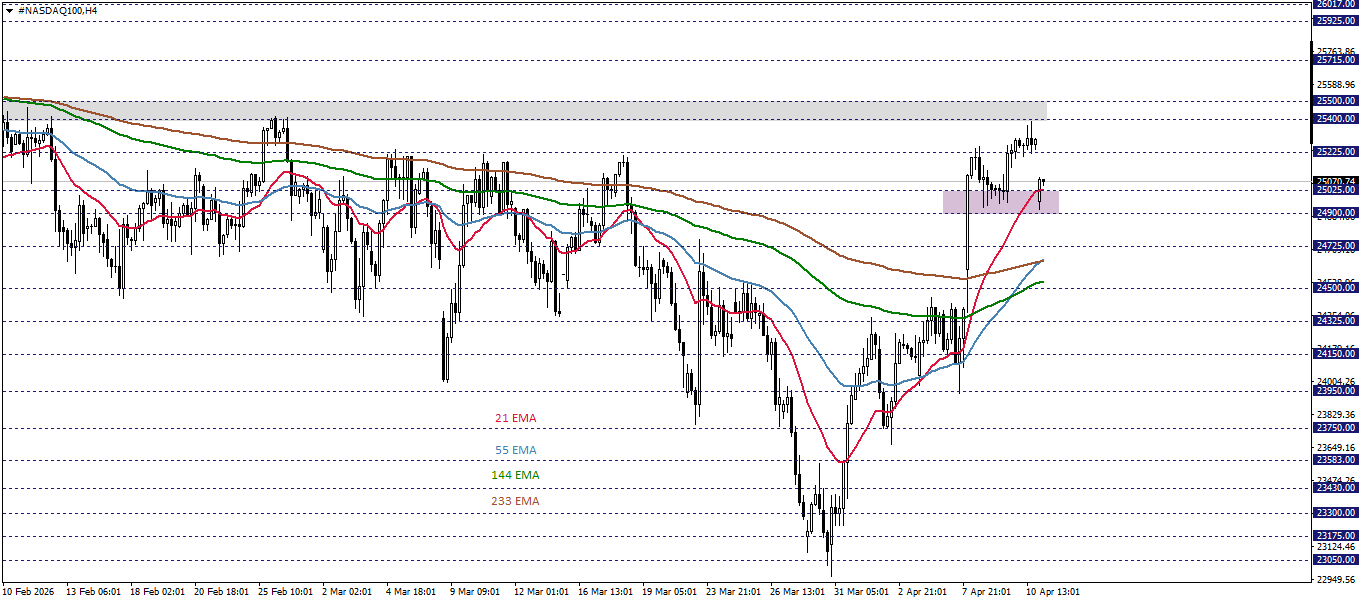Select the 233 EMA legend label
This screenshot has width=1362, height=603.
tap(517, 500)
